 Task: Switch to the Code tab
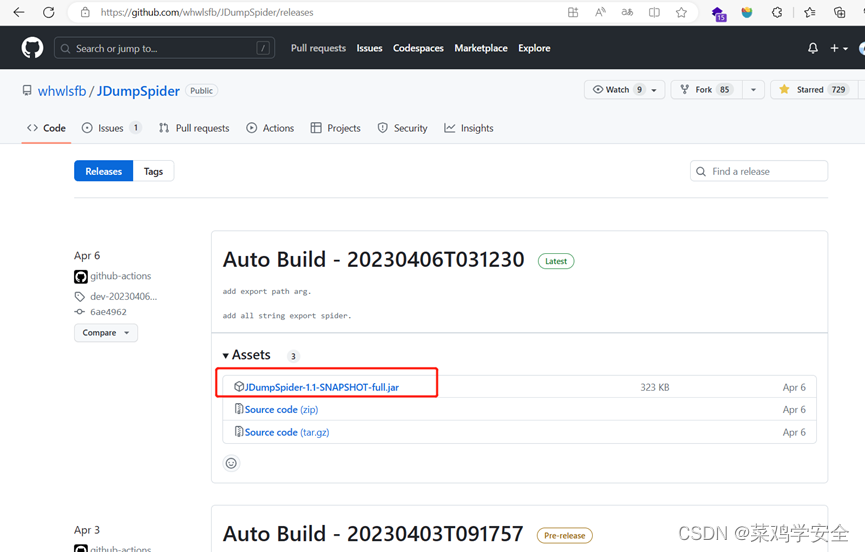click(x=46, y=128)
